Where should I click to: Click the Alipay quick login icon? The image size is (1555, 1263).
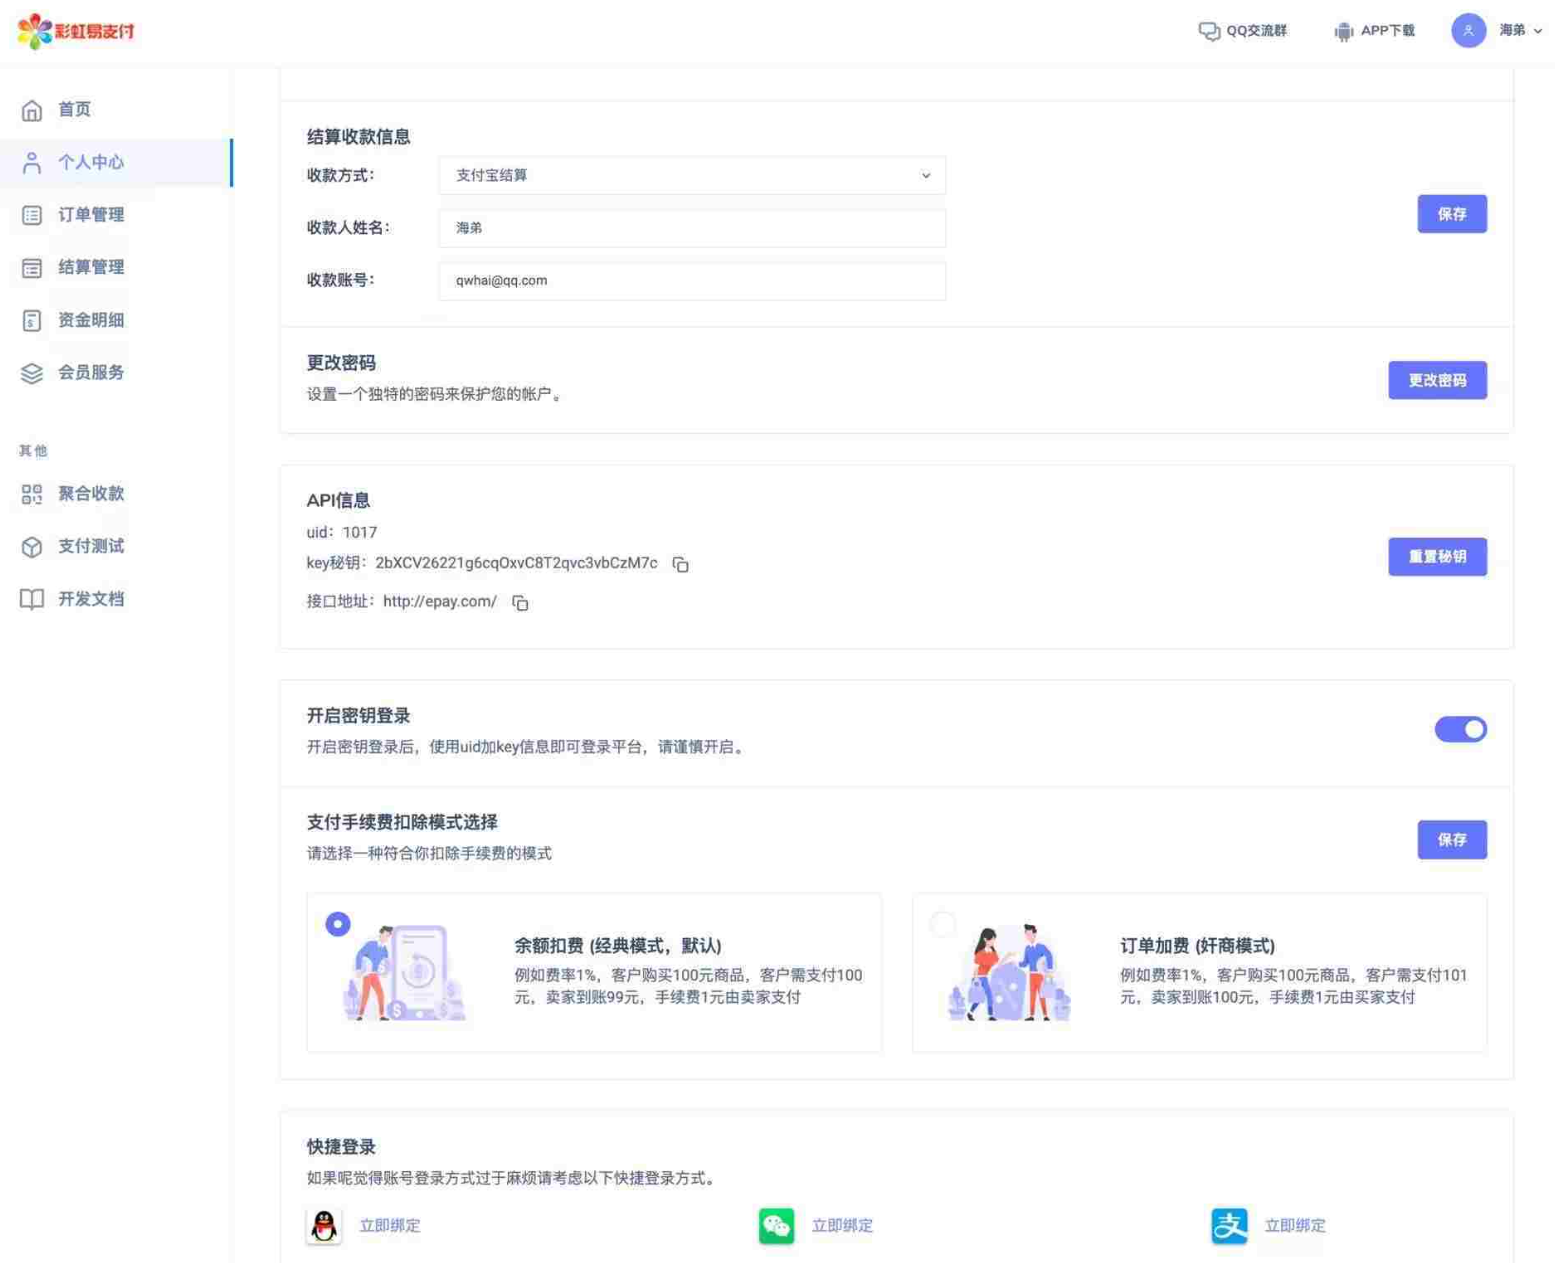[x=1229, y=1226]
